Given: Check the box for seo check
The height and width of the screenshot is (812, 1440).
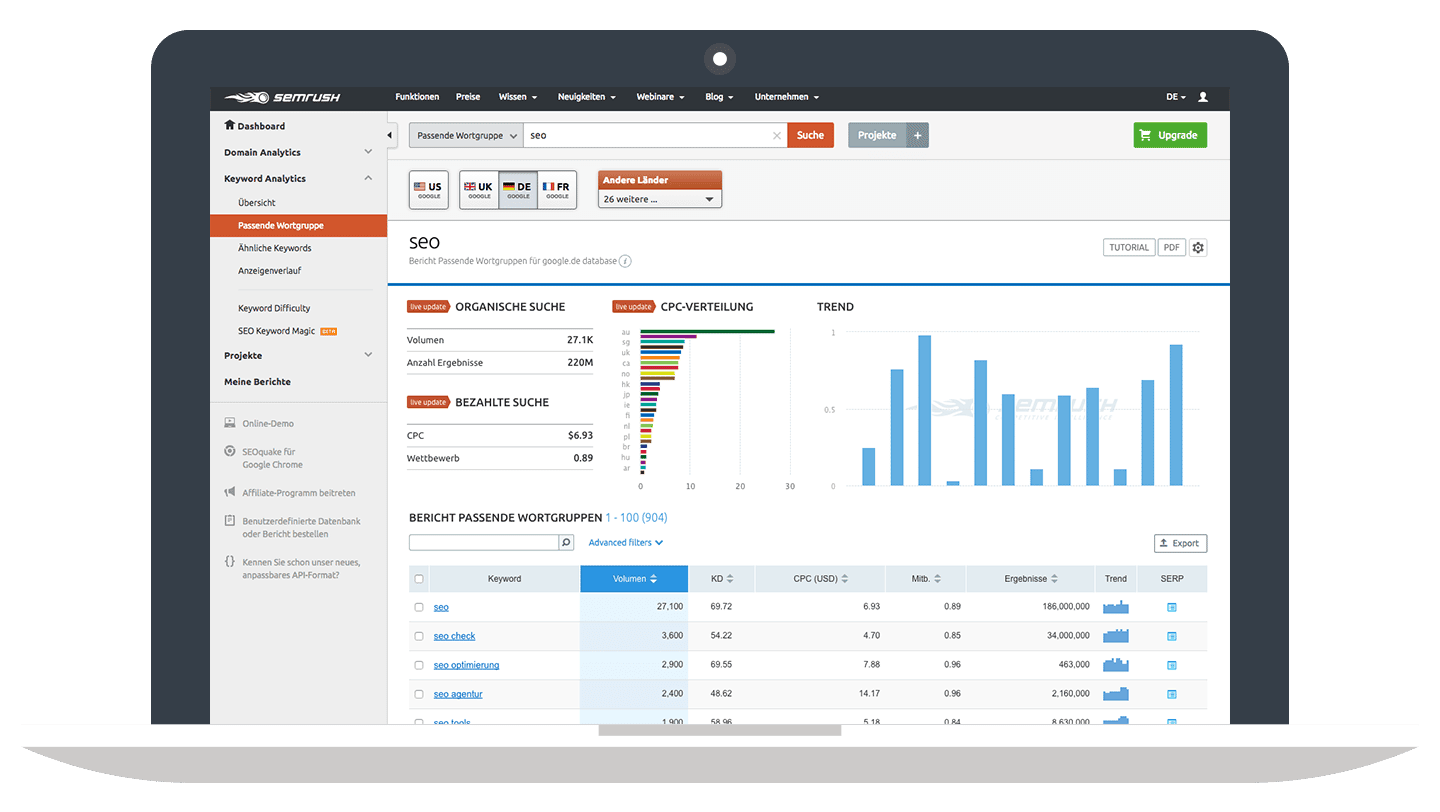Looking at the screenshot, I should (x=419, y=636).
